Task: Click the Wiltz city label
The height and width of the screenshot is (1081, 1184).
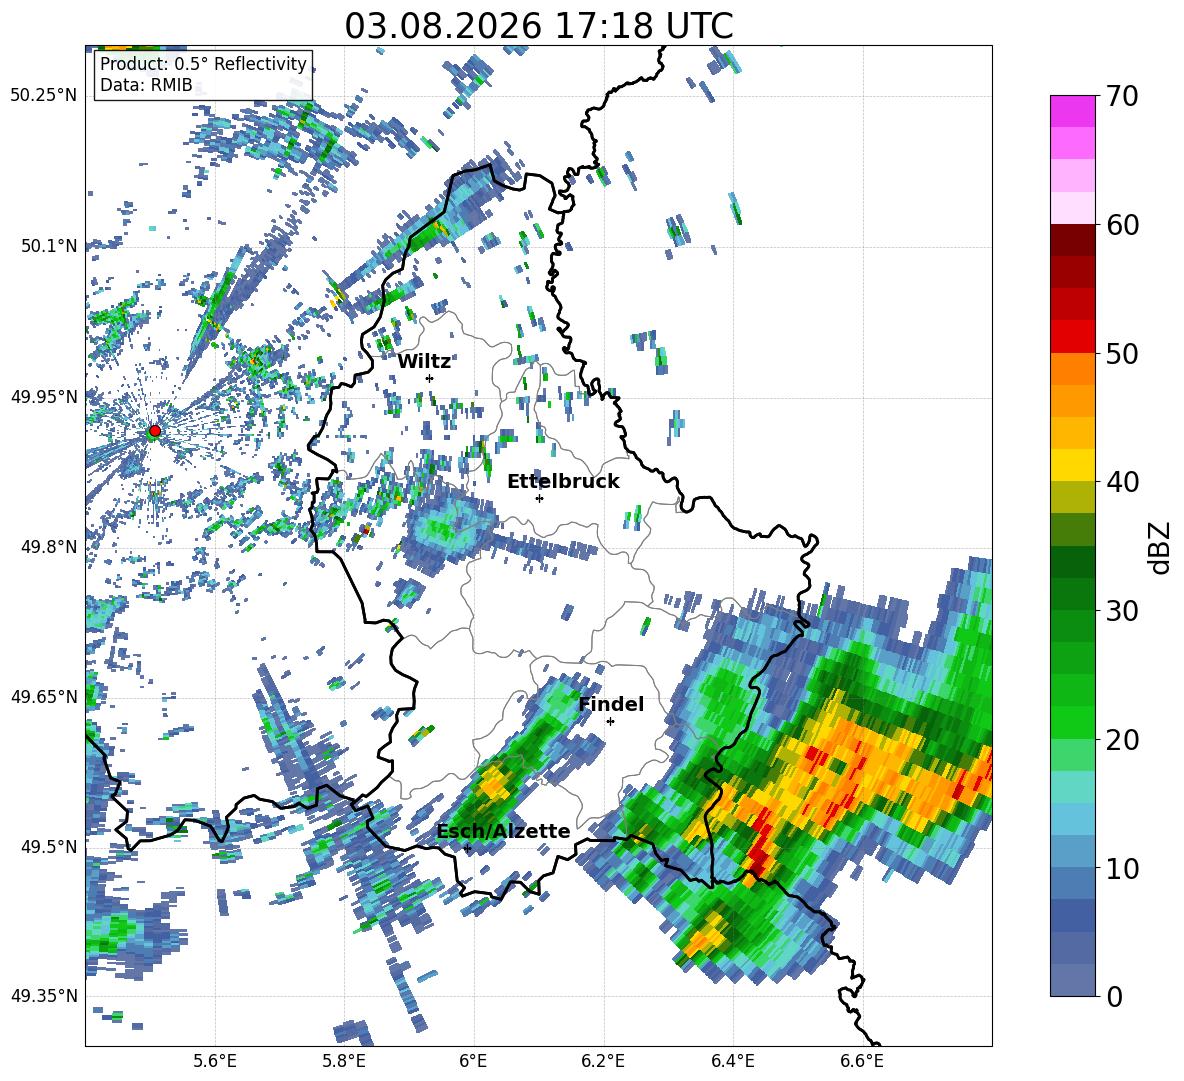Action: point(424,361)
